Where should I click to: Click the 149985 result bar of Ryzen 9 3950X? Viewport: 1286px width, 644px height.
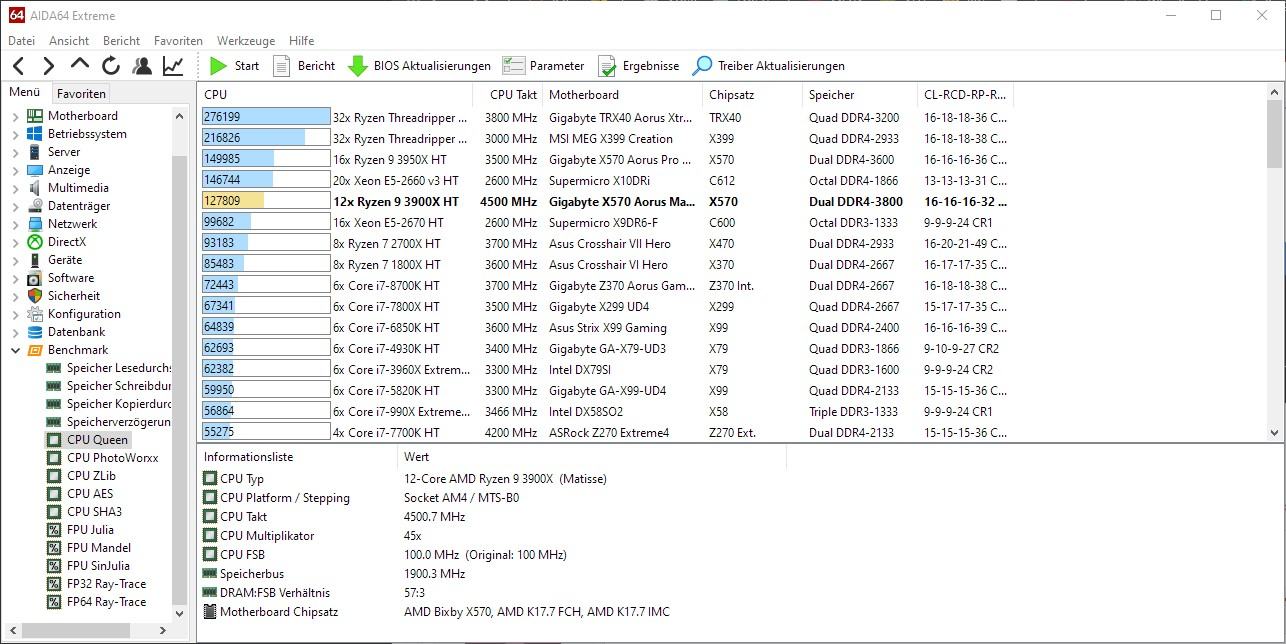tap(266, 160)
